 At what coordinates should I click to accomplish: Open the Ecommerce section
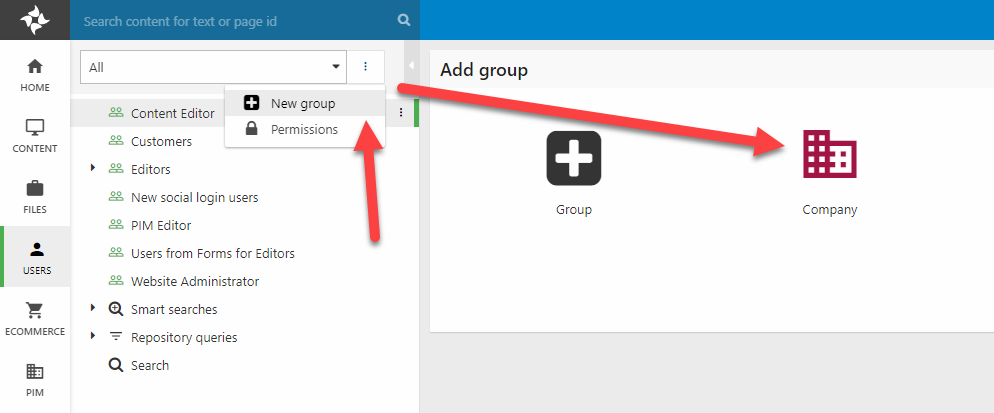[35, 318]
